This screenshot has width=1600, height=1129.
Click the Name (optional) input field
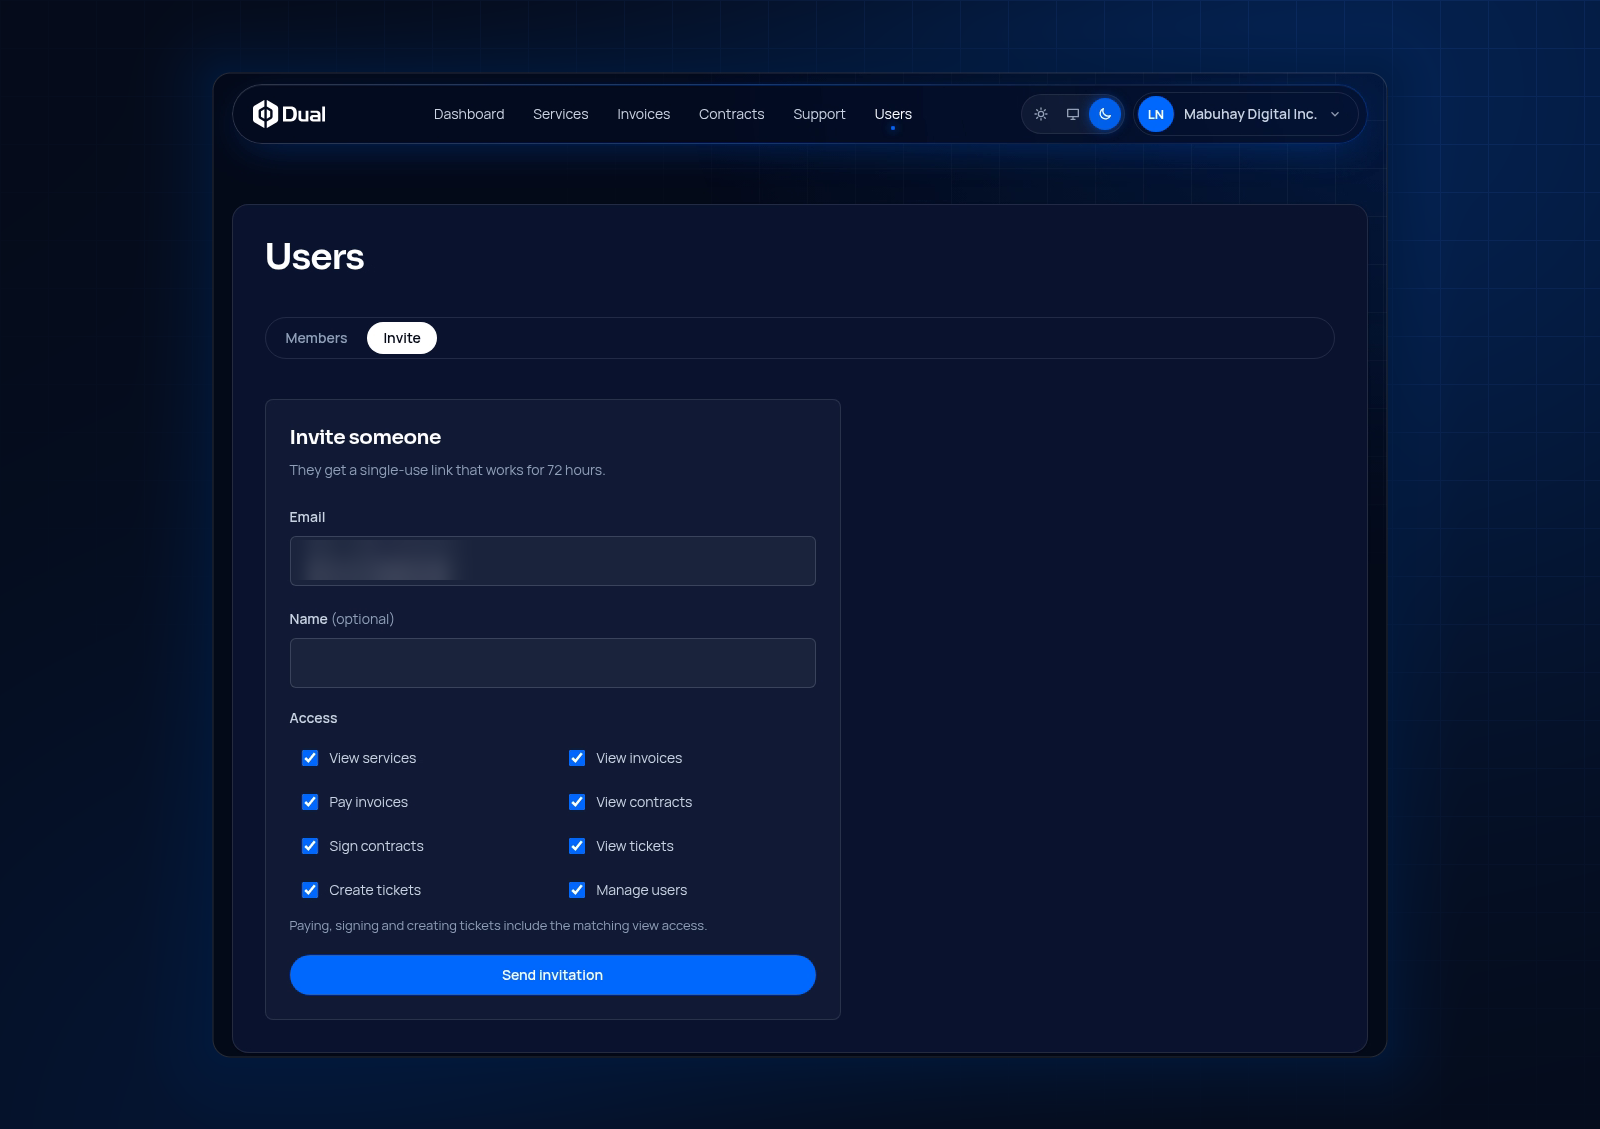click(553, 663)
